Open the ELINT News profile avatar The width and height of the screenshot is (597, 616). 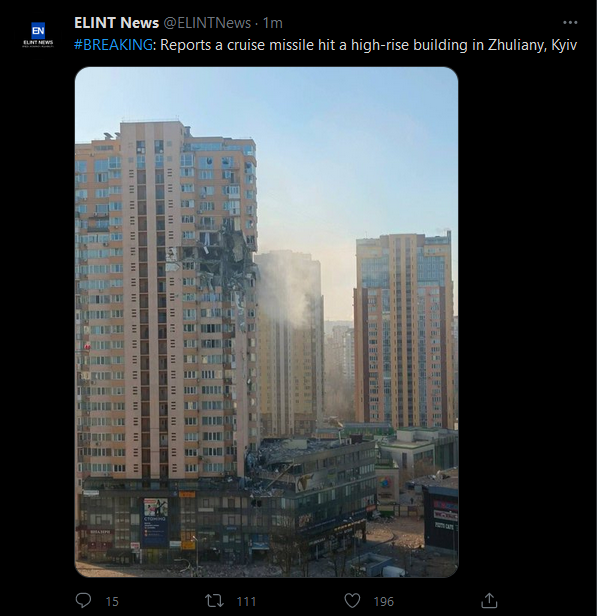click(38, 35)
